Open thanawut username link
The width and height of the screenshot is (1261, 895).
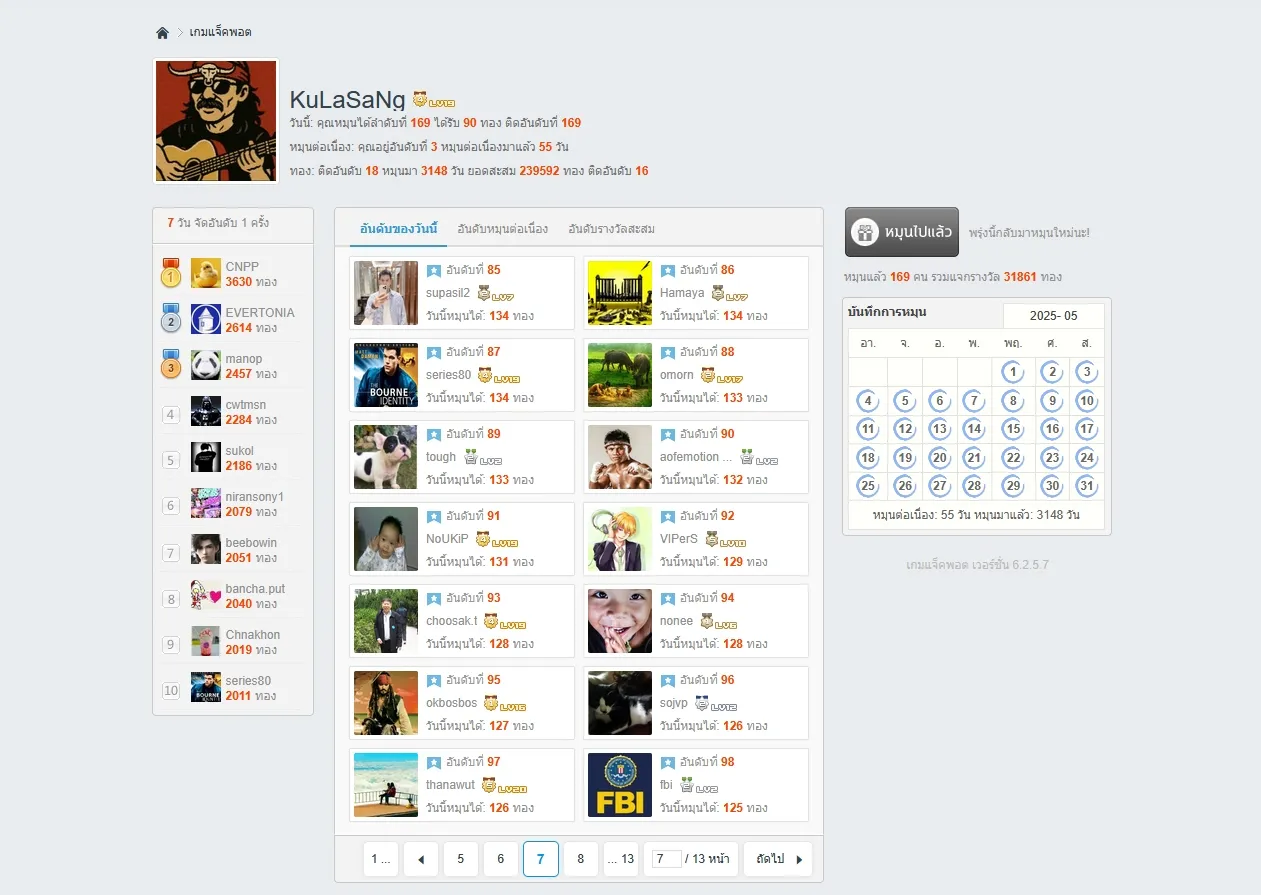coord(451,785)
